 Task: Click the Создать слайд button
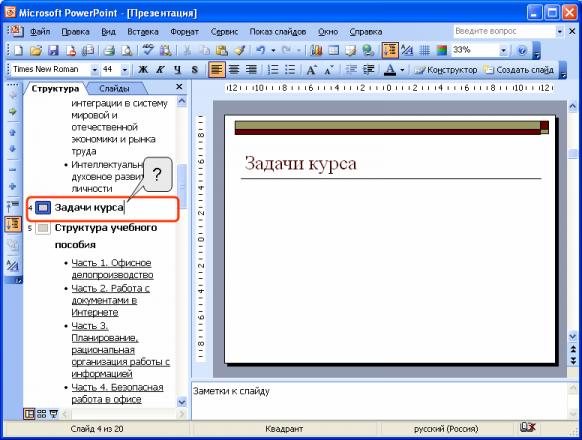[x=519, y=69]
